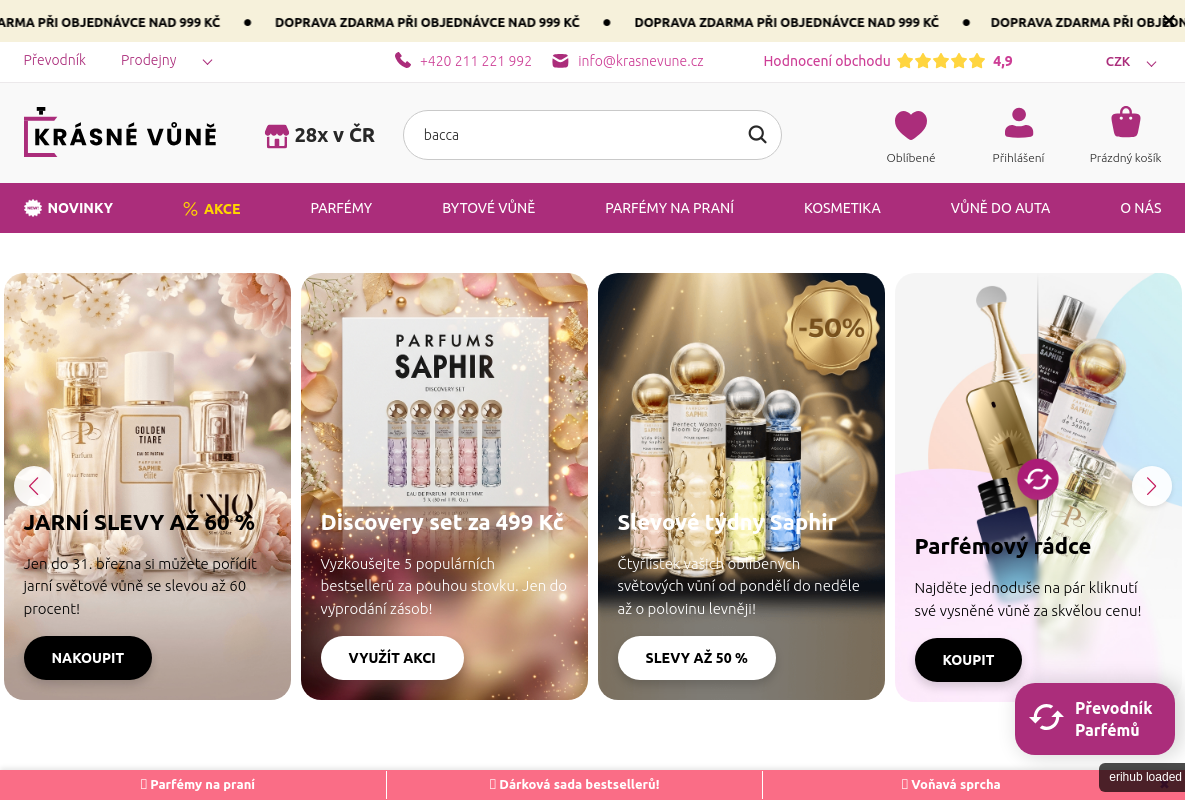Select AKCE menu item
Image resolution: width=1200 pixels, height=800 pixels.
(x=222, y=209)
